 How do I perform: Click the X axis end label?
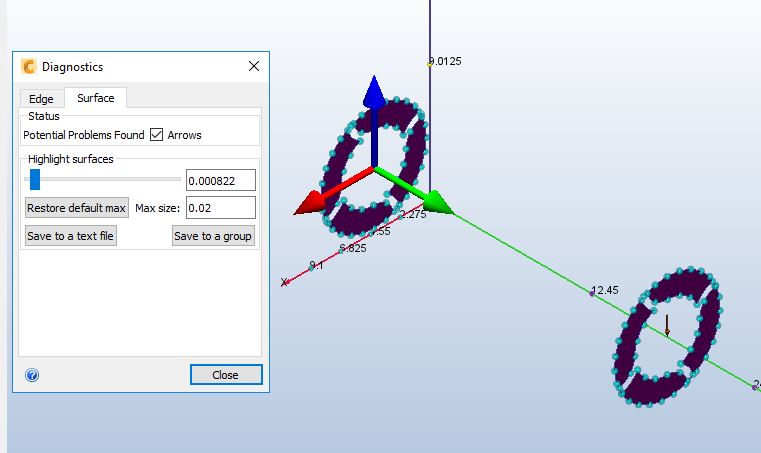click(x=284, y=282)
